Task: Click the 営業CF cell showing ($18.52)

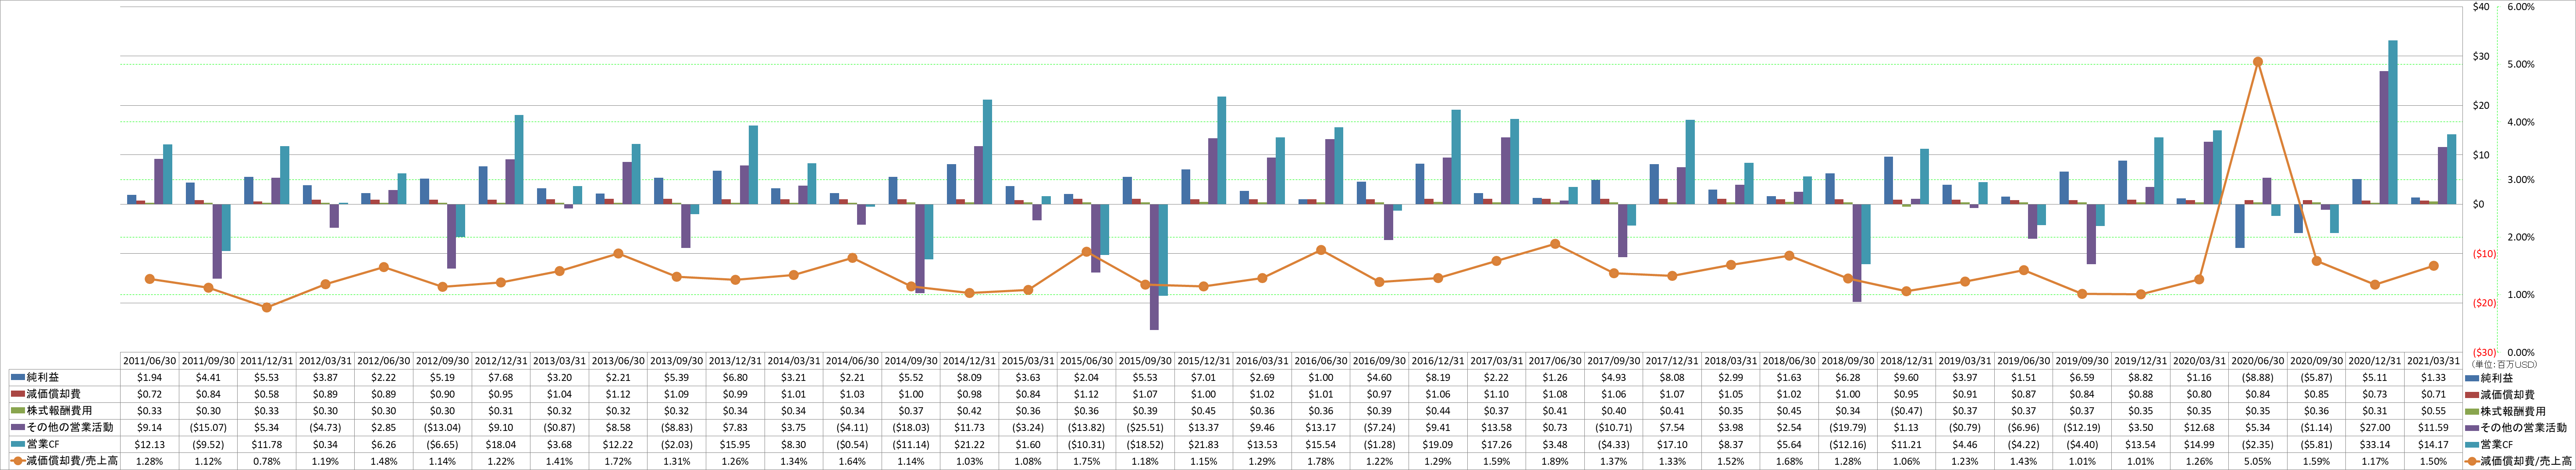Action: (x=1145, y=444)
